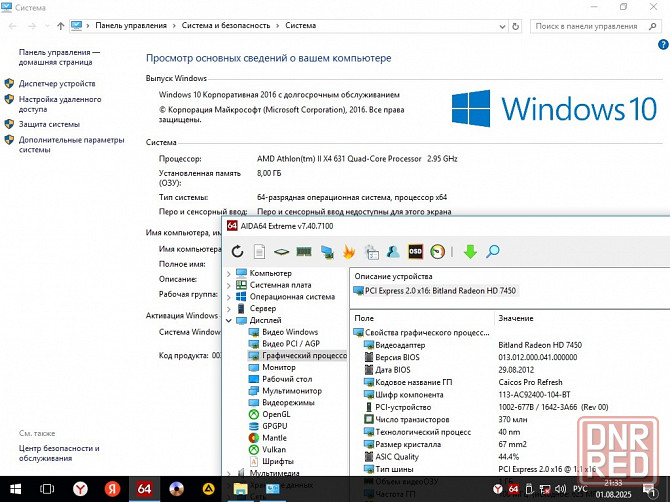Expand Свойства графического процессора group row
Image resolution: width=670 pixels, height=502 pixels.
422,332
